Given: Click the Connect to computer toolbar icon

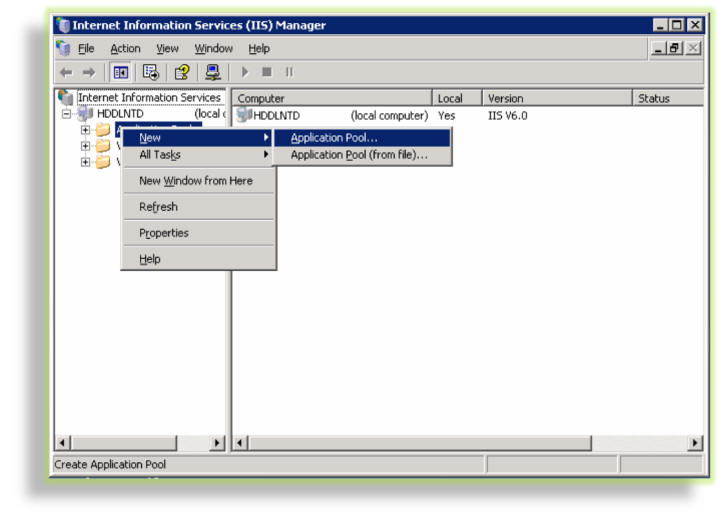Looking at the screenshot, I should (213, 72).
